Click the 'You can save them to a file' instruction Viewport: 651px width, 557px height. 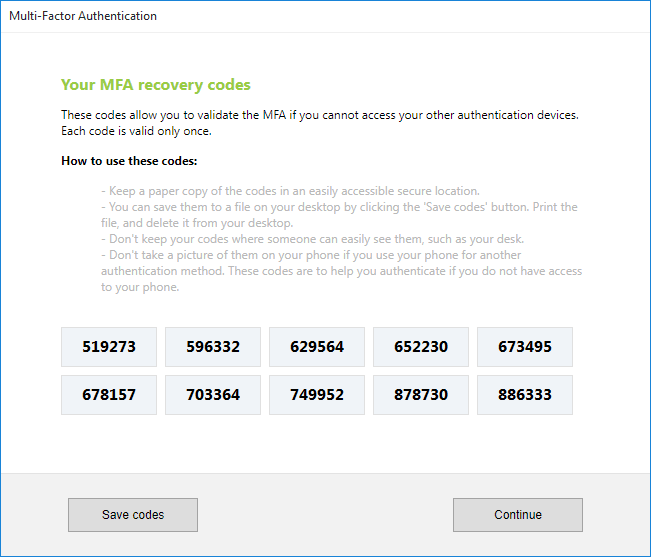(x=339, y=215)
